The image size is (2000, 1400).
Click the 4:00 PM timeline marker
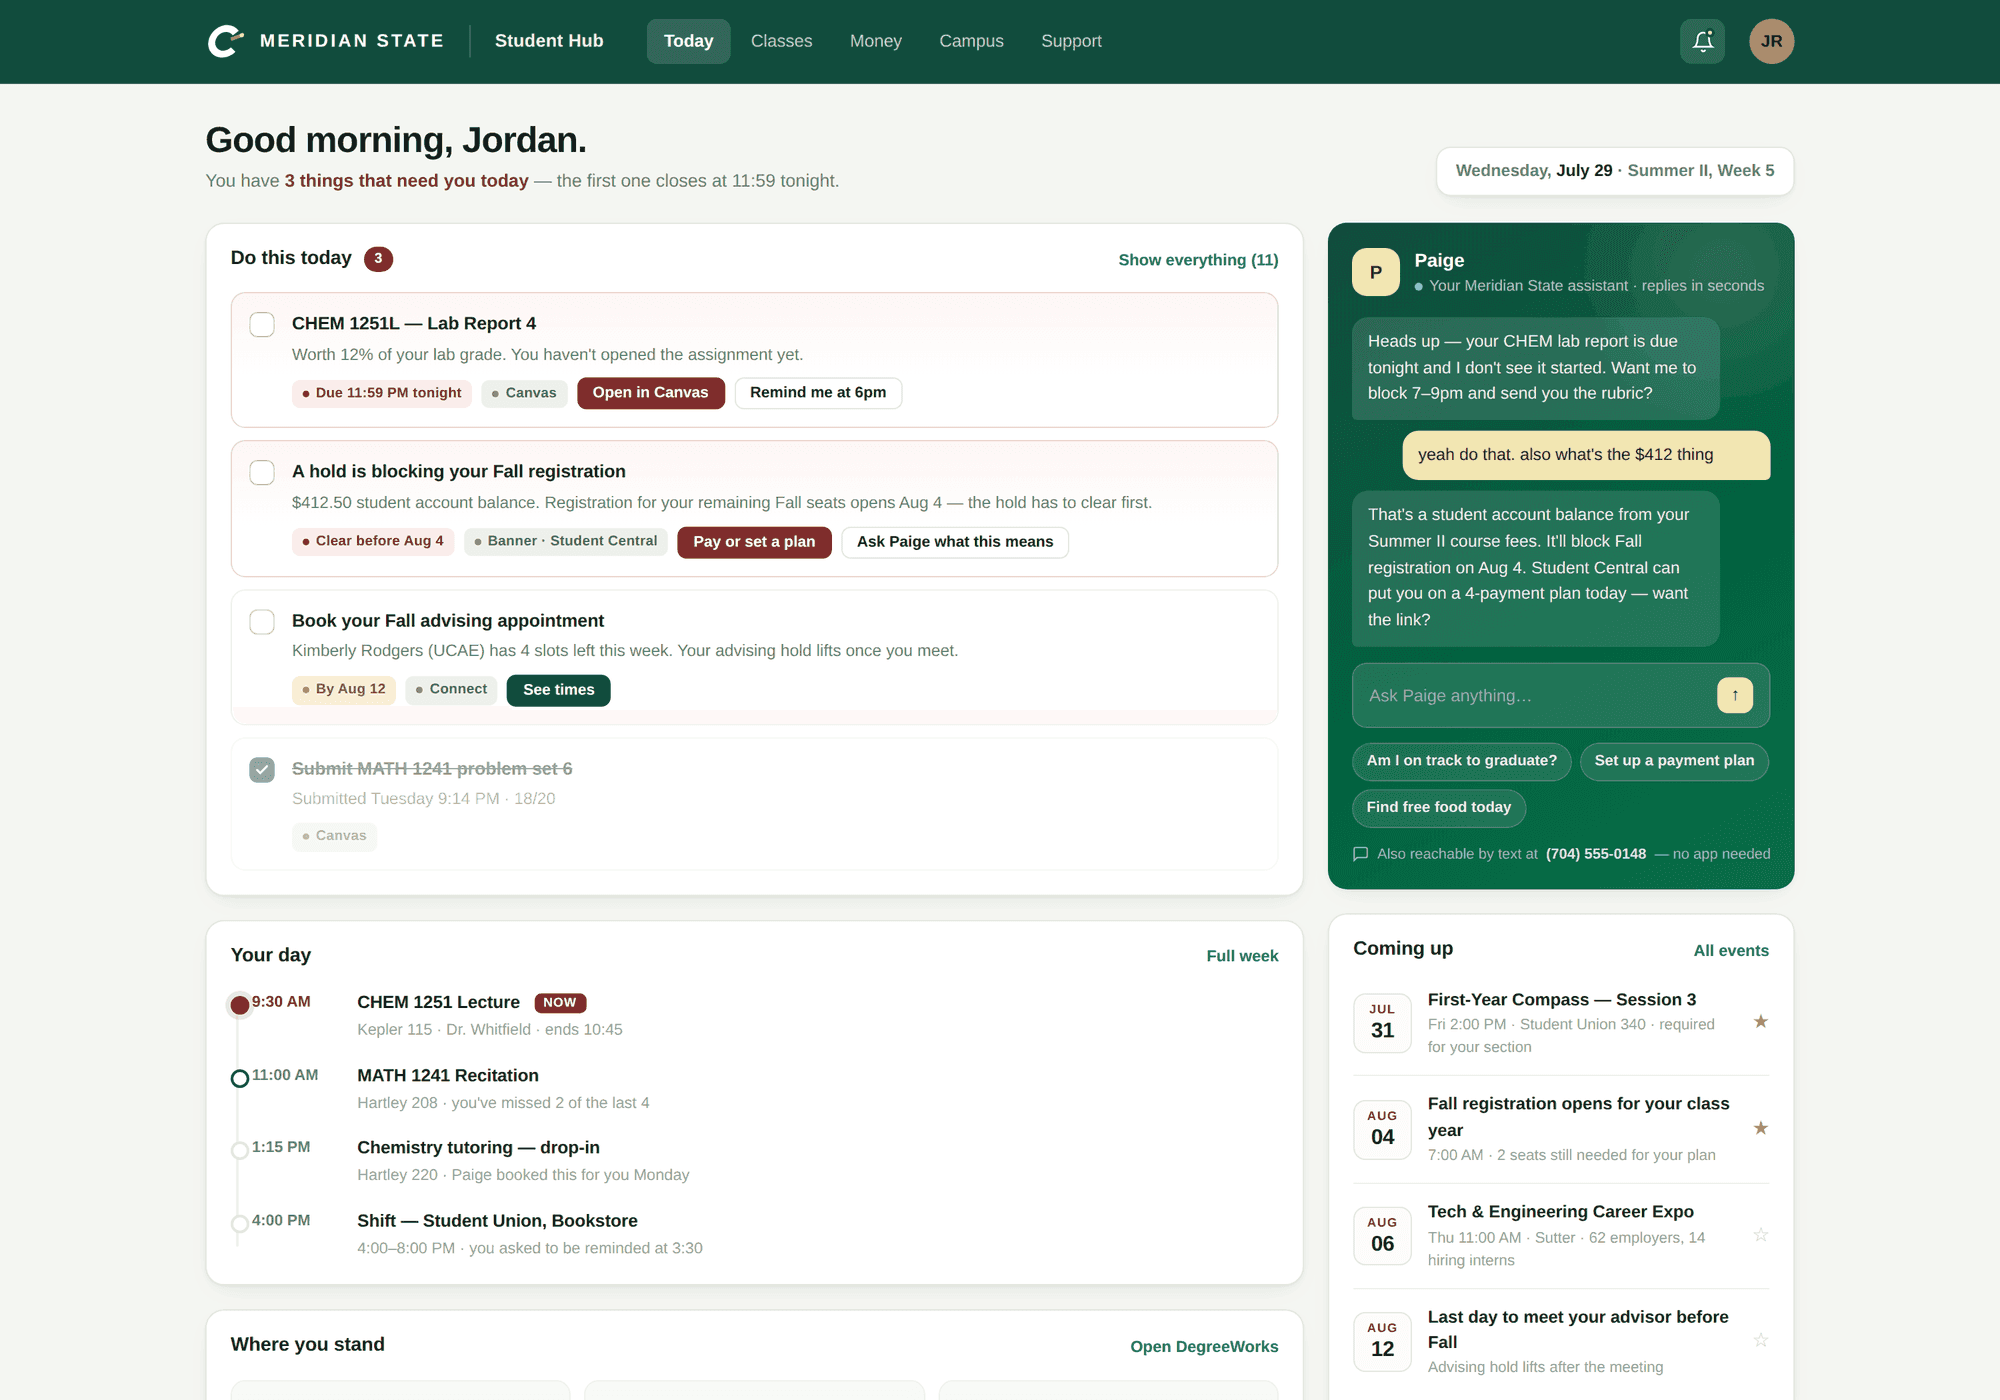[x=240, y=1224]
